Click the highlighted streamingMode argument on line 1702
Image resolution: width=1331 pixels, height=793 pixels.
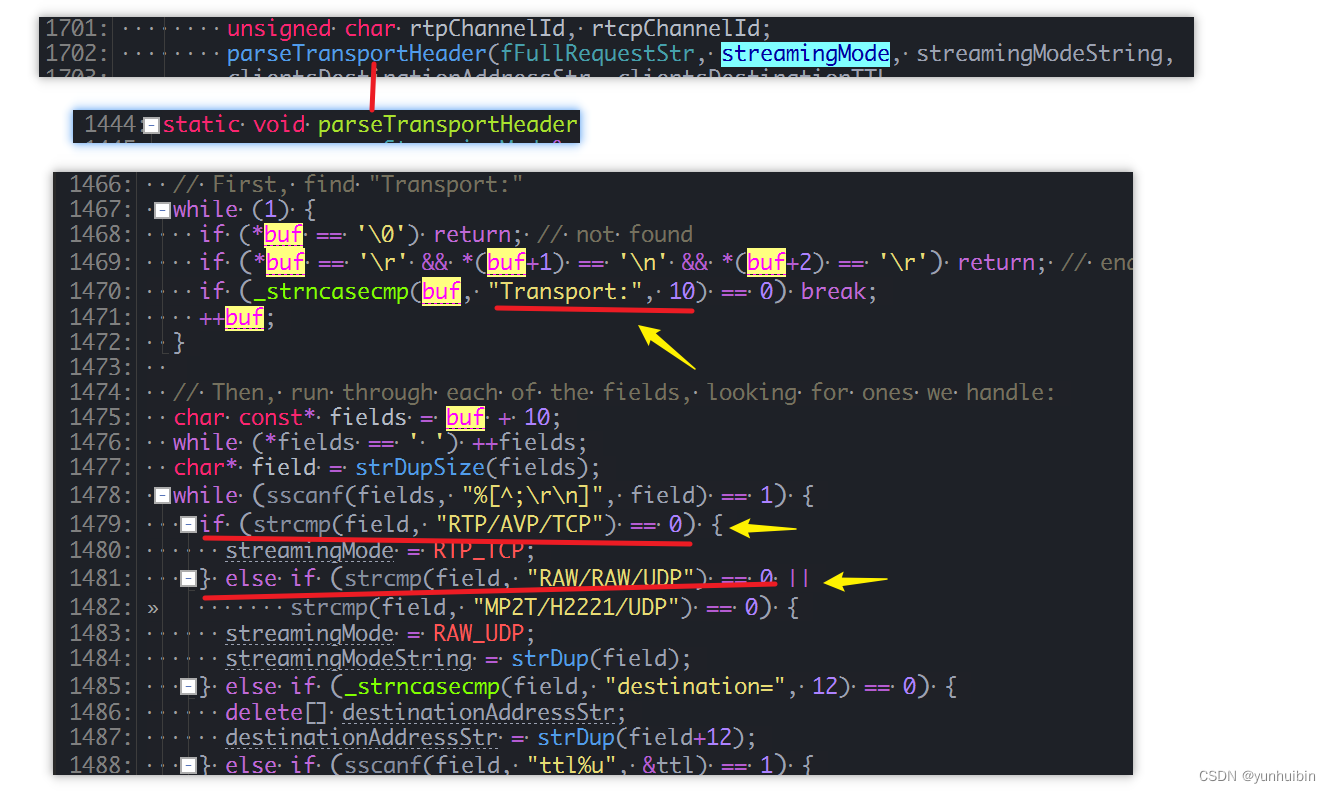point(805,53)
